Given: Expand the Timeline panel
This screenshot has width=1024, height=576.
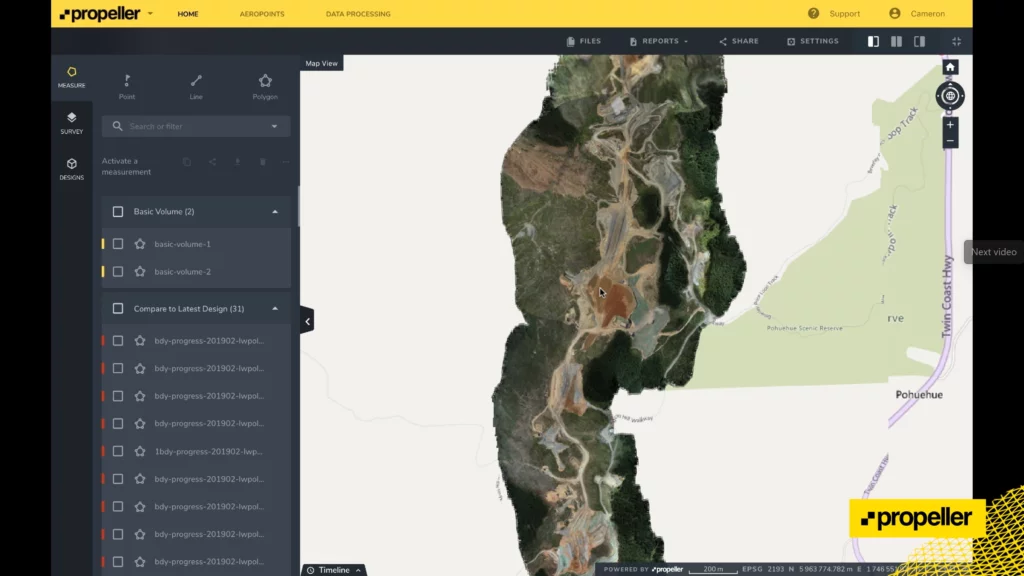Looking at the screenshot, I should (334, 570).
